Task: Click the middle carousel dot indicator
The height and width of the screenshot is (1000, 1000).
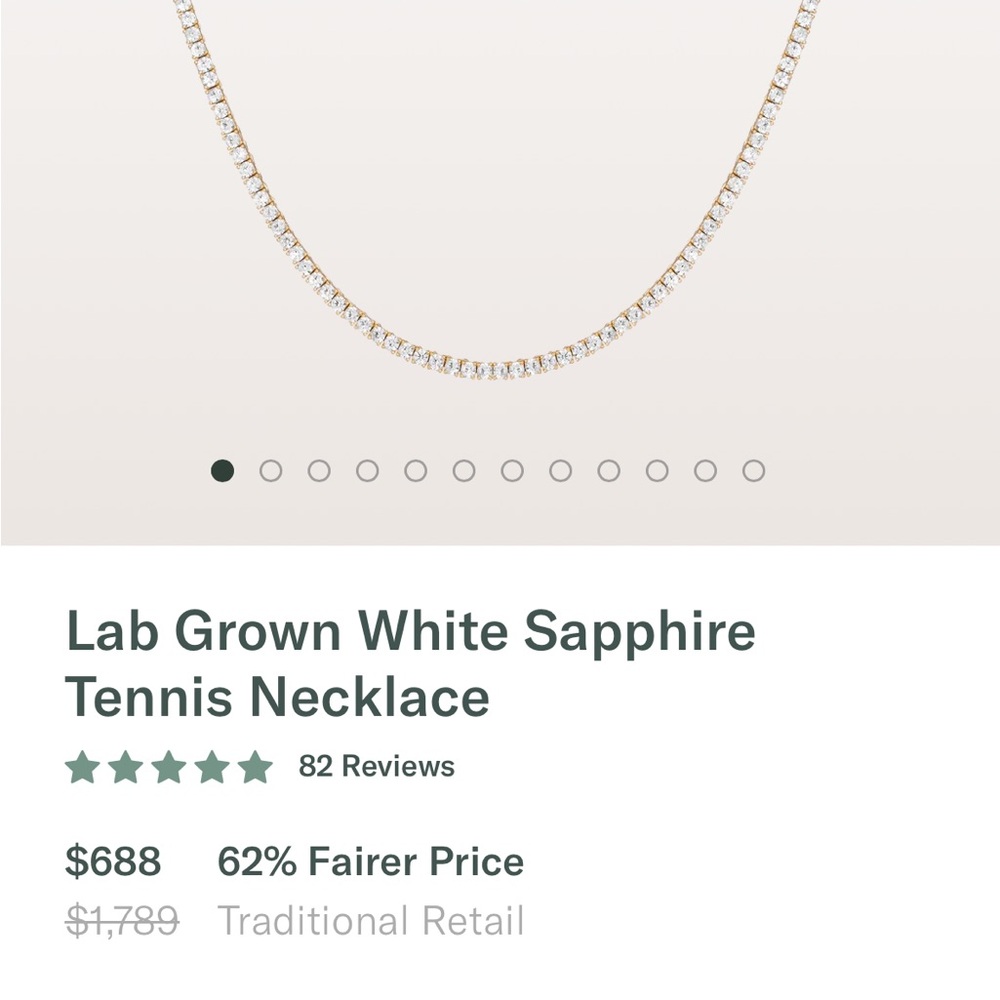Action: (x=511, y=469)
